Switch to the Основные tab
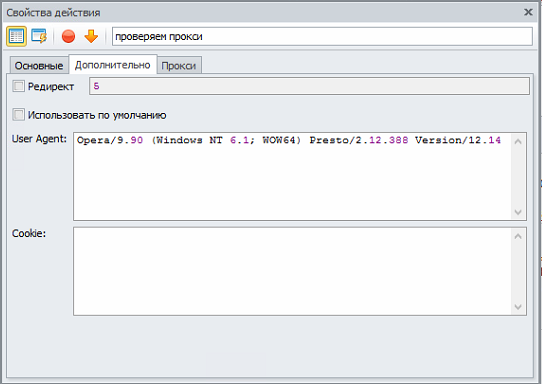542x384 pixels. pyautogui.click(x=39, y=65)
